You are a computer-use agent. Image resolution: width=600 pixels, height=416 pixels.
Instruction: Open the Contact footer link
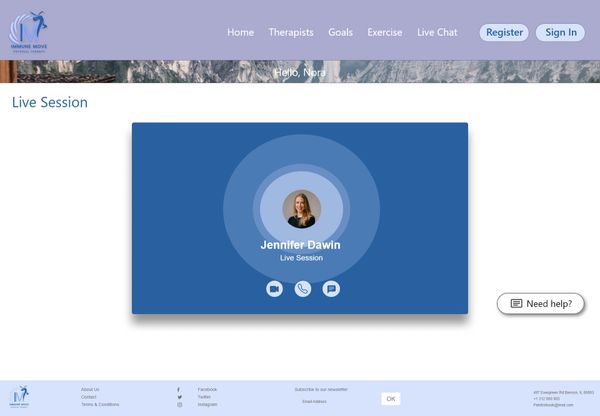click(x=88, y=397)
